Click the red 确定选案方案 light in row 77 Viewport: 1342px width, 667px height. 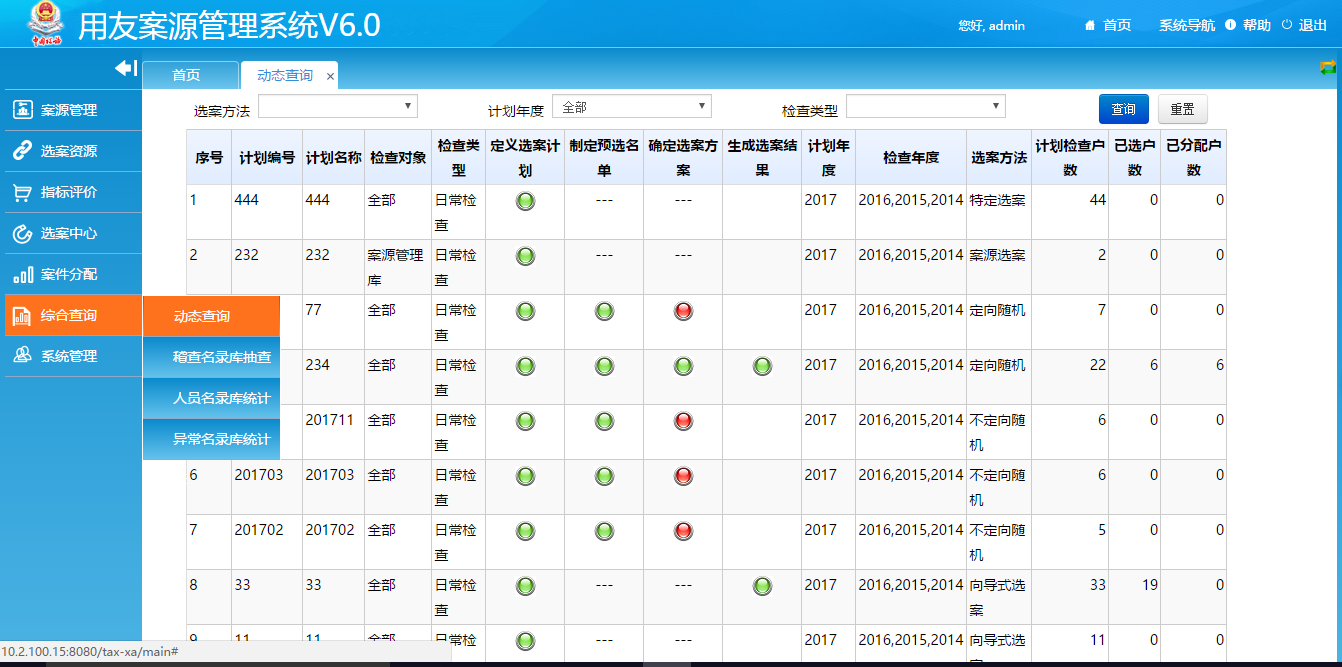pyautogui.click(x=683, y=311)
